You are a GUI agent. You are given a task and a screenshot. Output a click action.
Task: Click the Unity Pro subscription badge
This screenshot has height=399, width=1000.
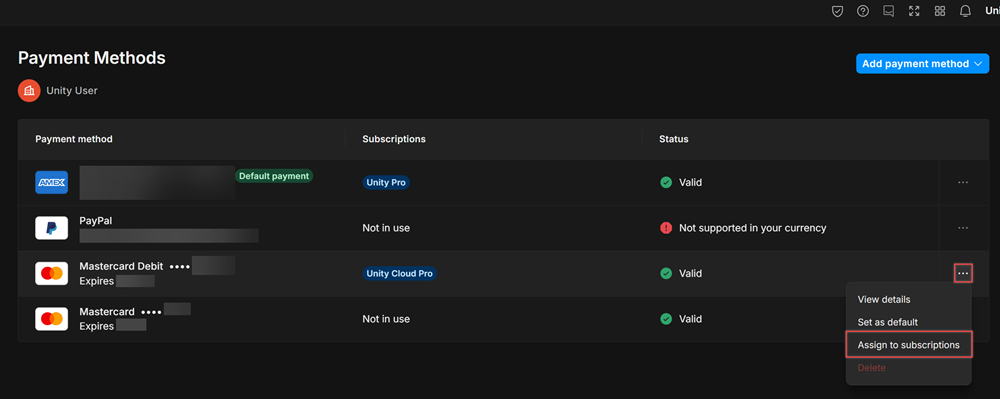click(x=386, y=182)
